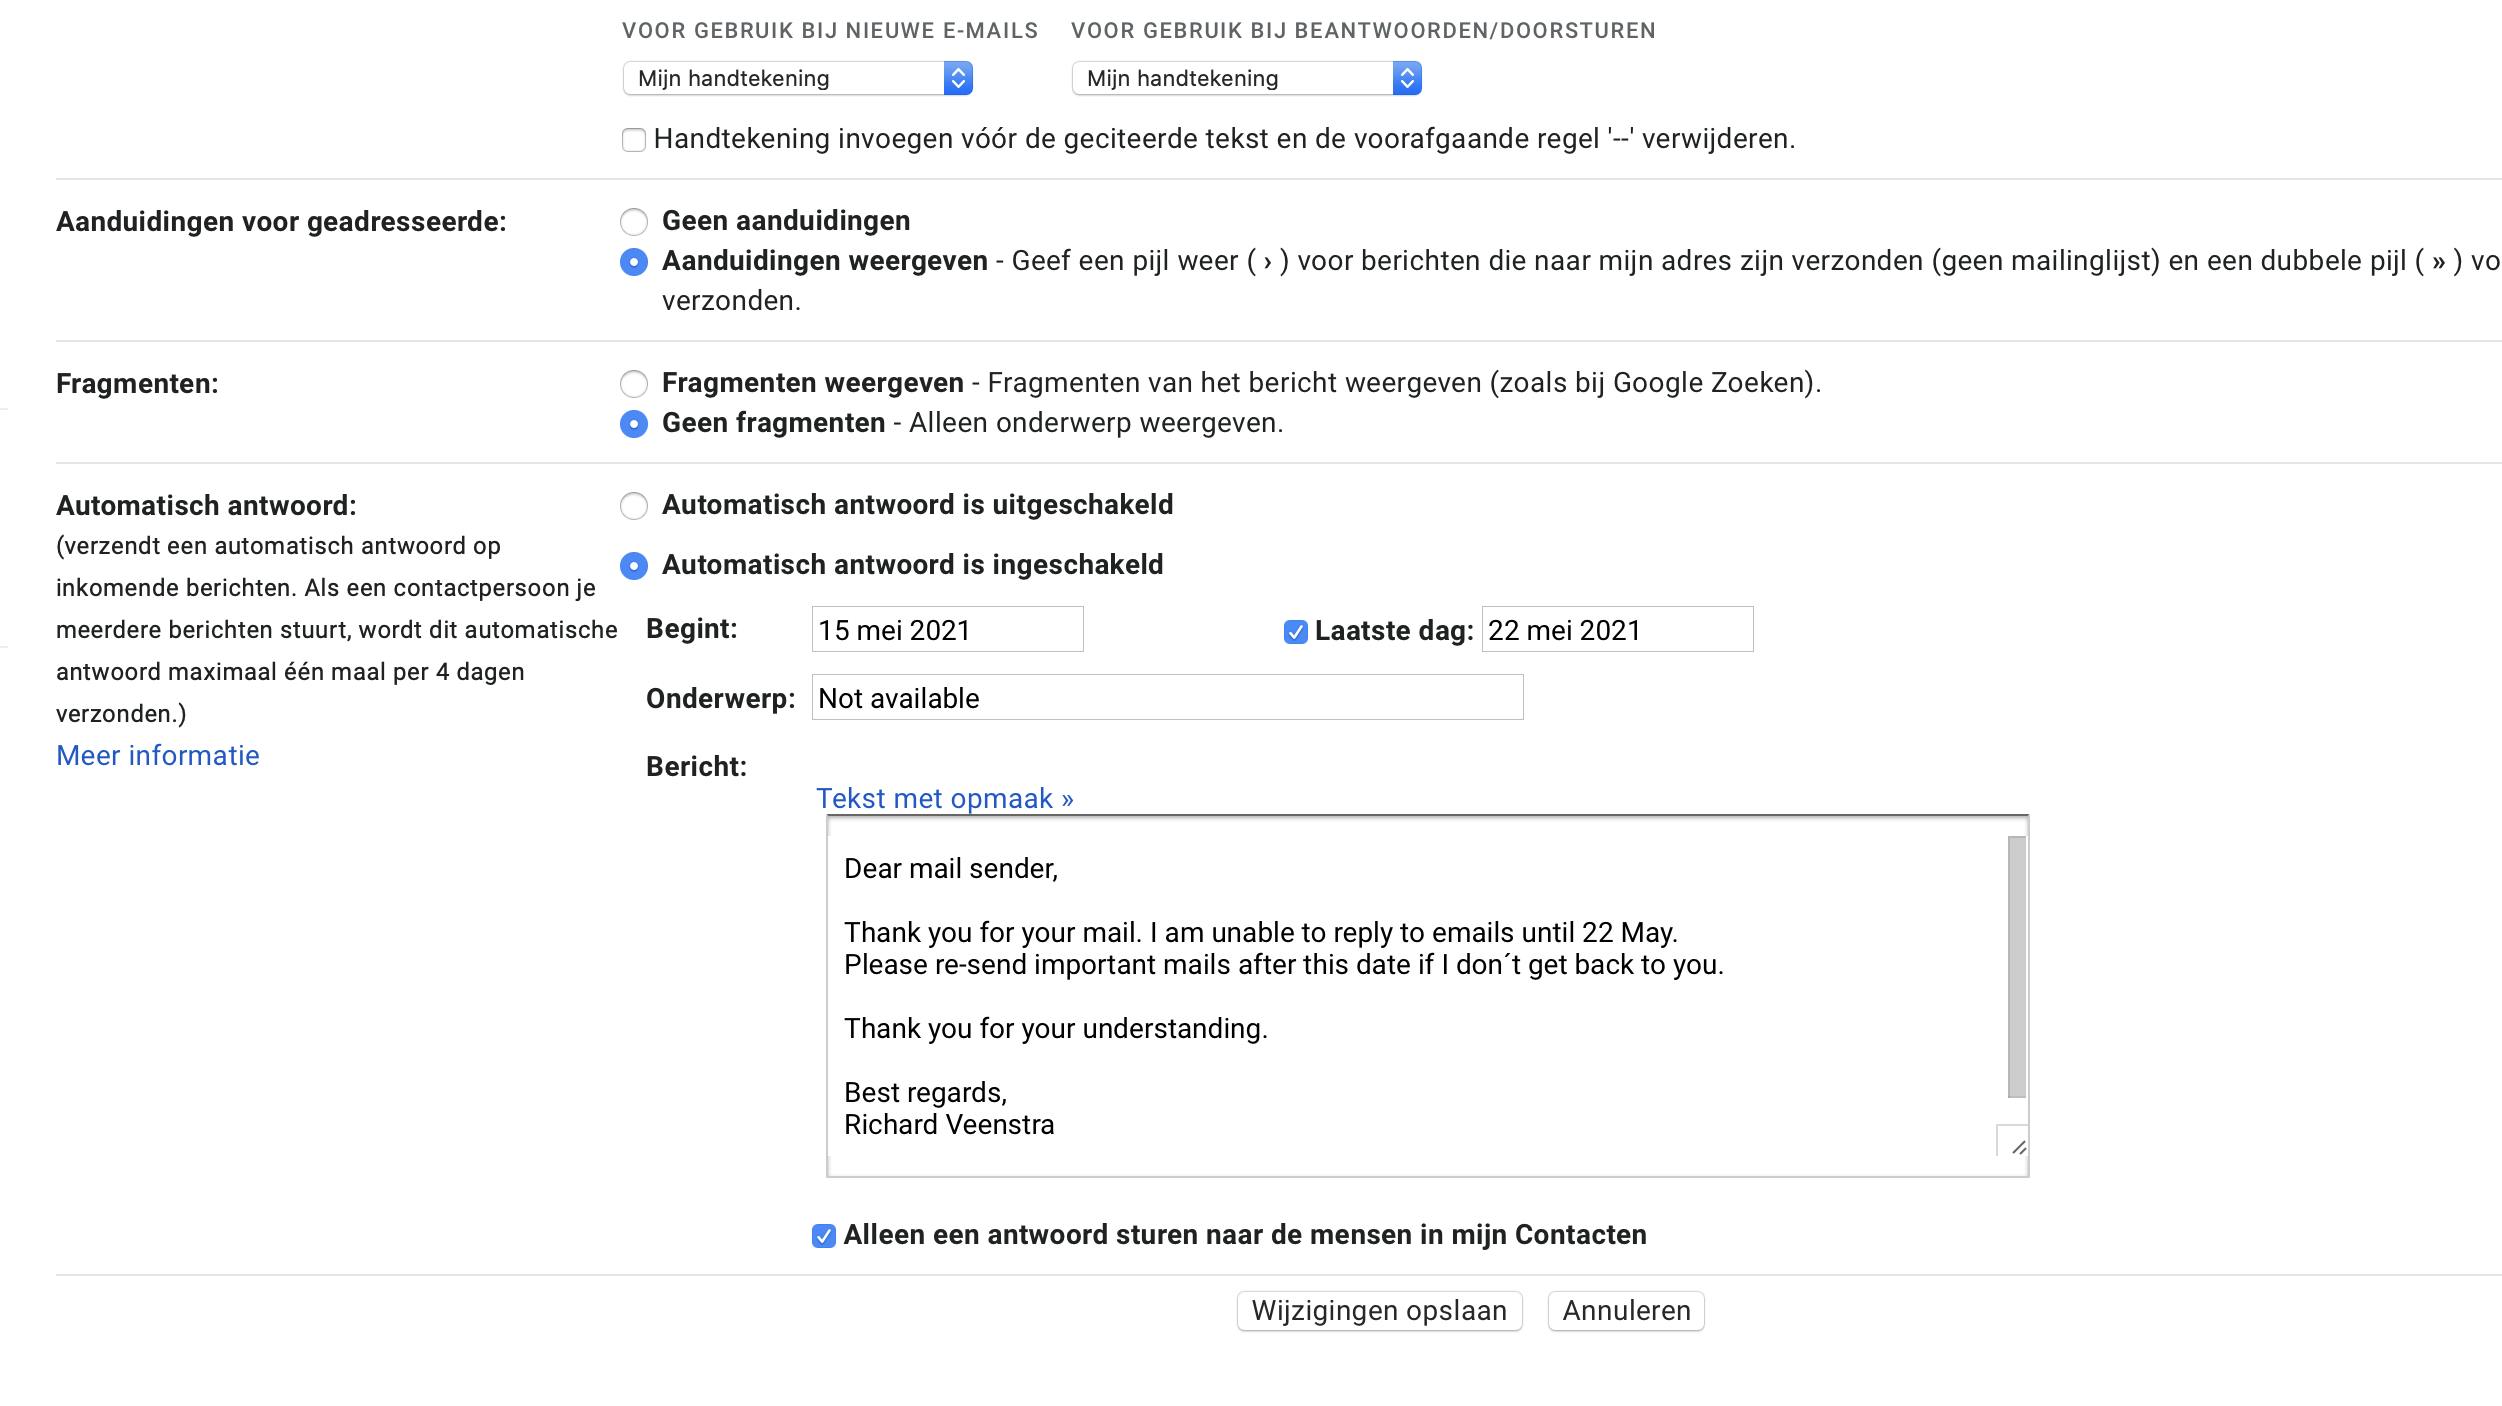This screenshot has height=1406, width=2502.
Task: Choose 'Fragmenten weergeven' option
Action: [x=634, y=384]
